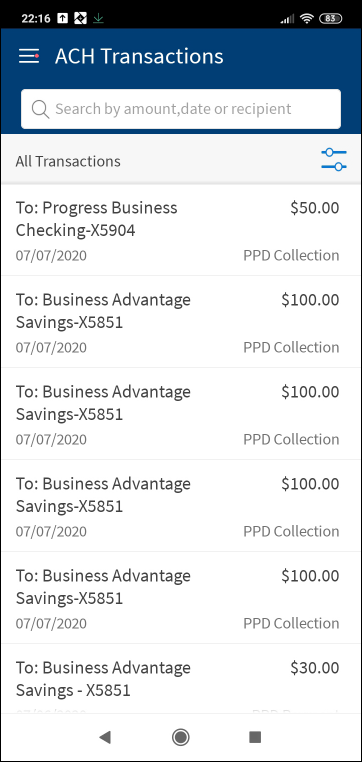Screen dimensions: 362x762
Task: Tap the PPD Collection label on the $50.00 entry
Action: (291, 256)
